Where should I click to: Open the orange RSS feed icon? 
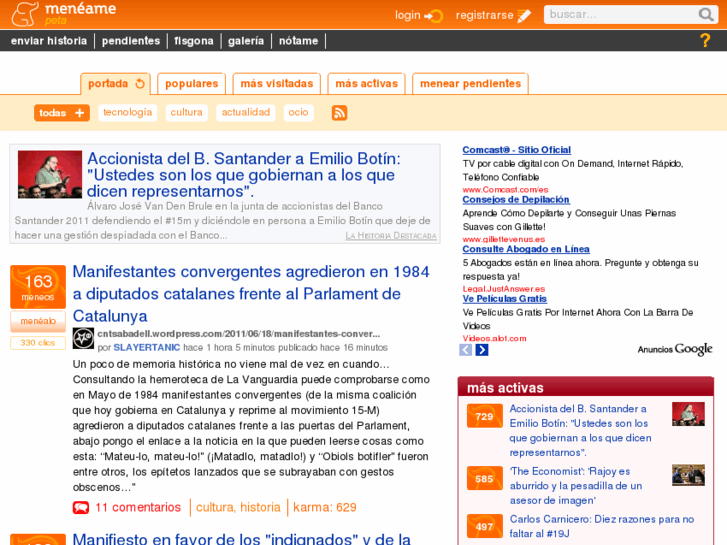point(339,113)
